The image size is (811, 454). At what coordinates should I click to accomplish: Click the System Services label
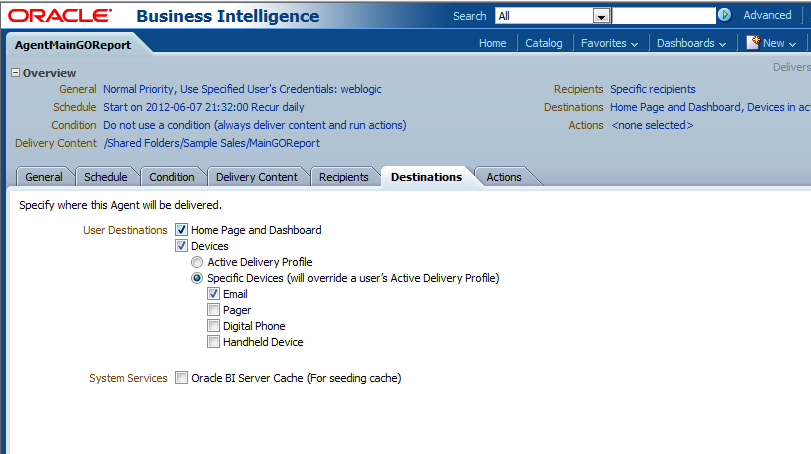coord(128,378)
